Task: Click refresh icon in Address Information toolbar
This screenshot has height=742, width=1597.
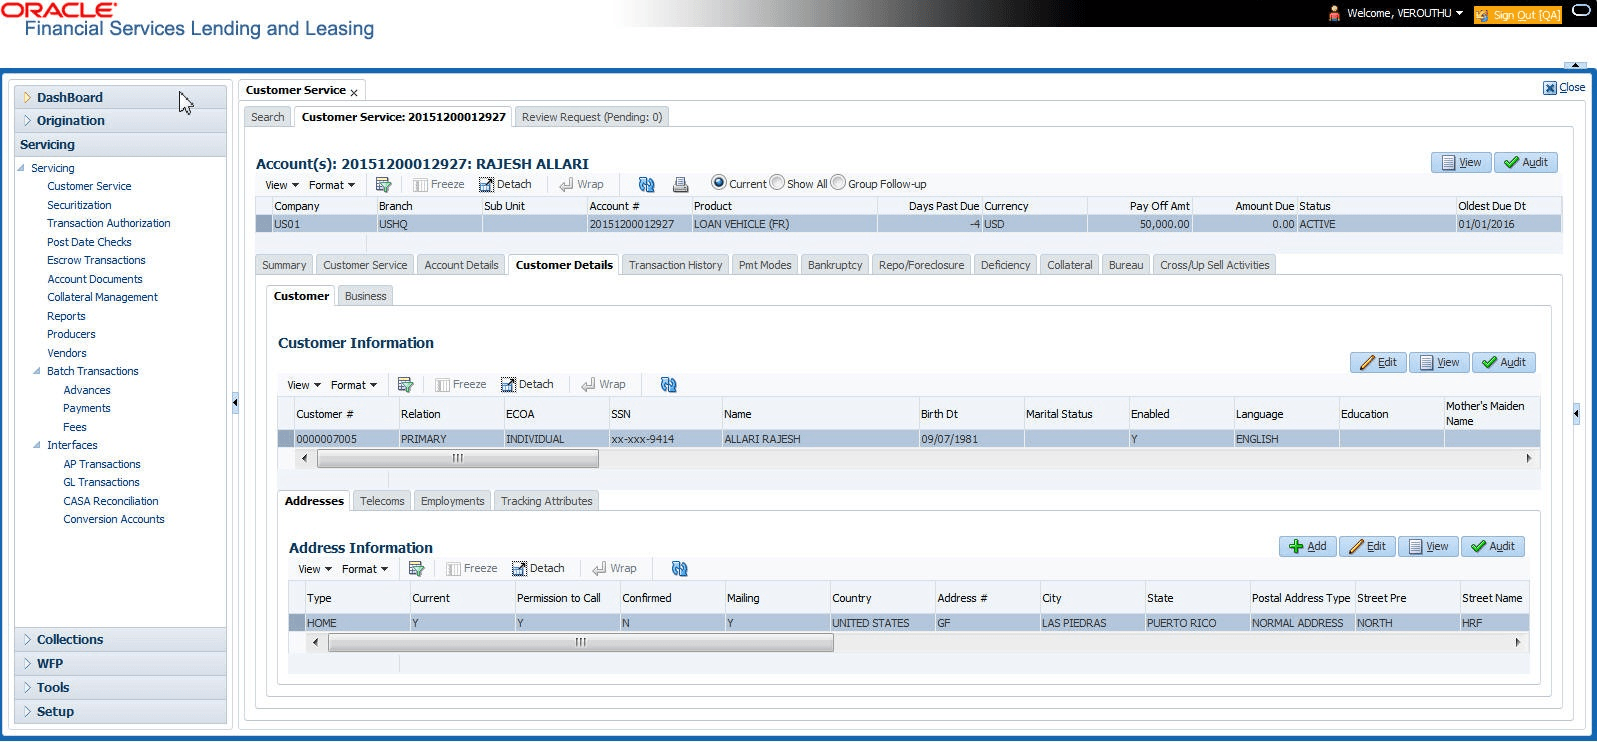Action: coord(680,569)
